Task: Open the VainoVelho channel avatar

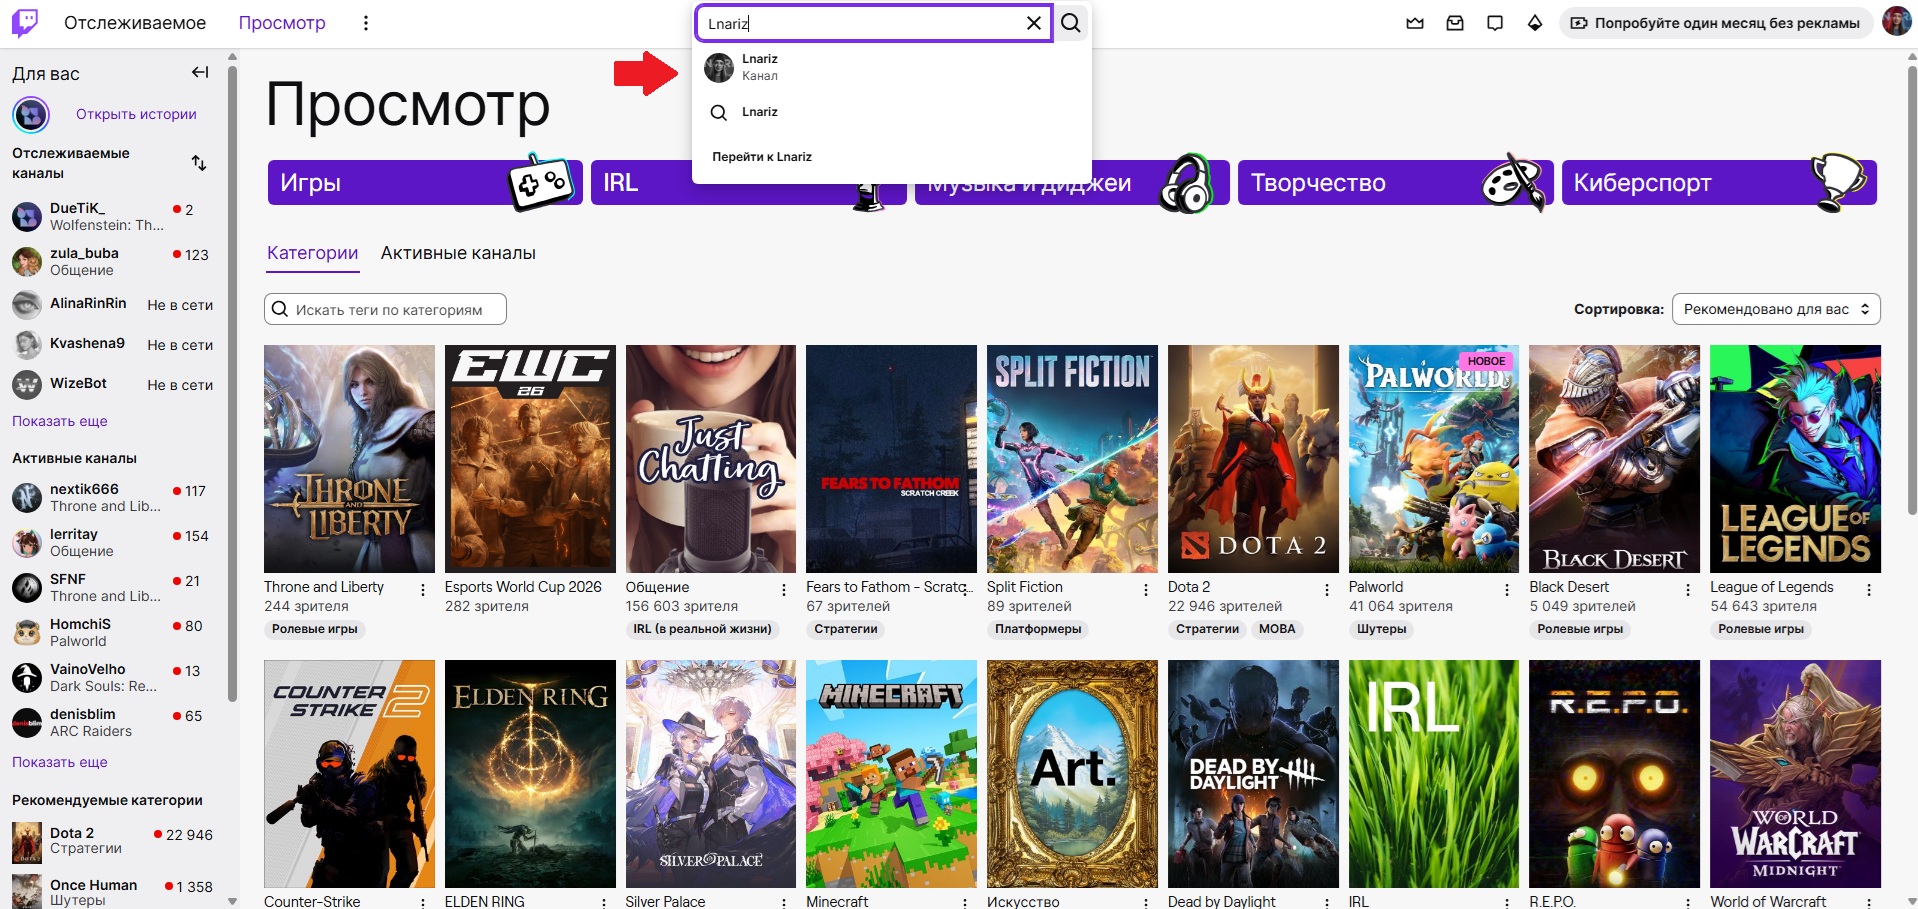Action: coord(27,677)
